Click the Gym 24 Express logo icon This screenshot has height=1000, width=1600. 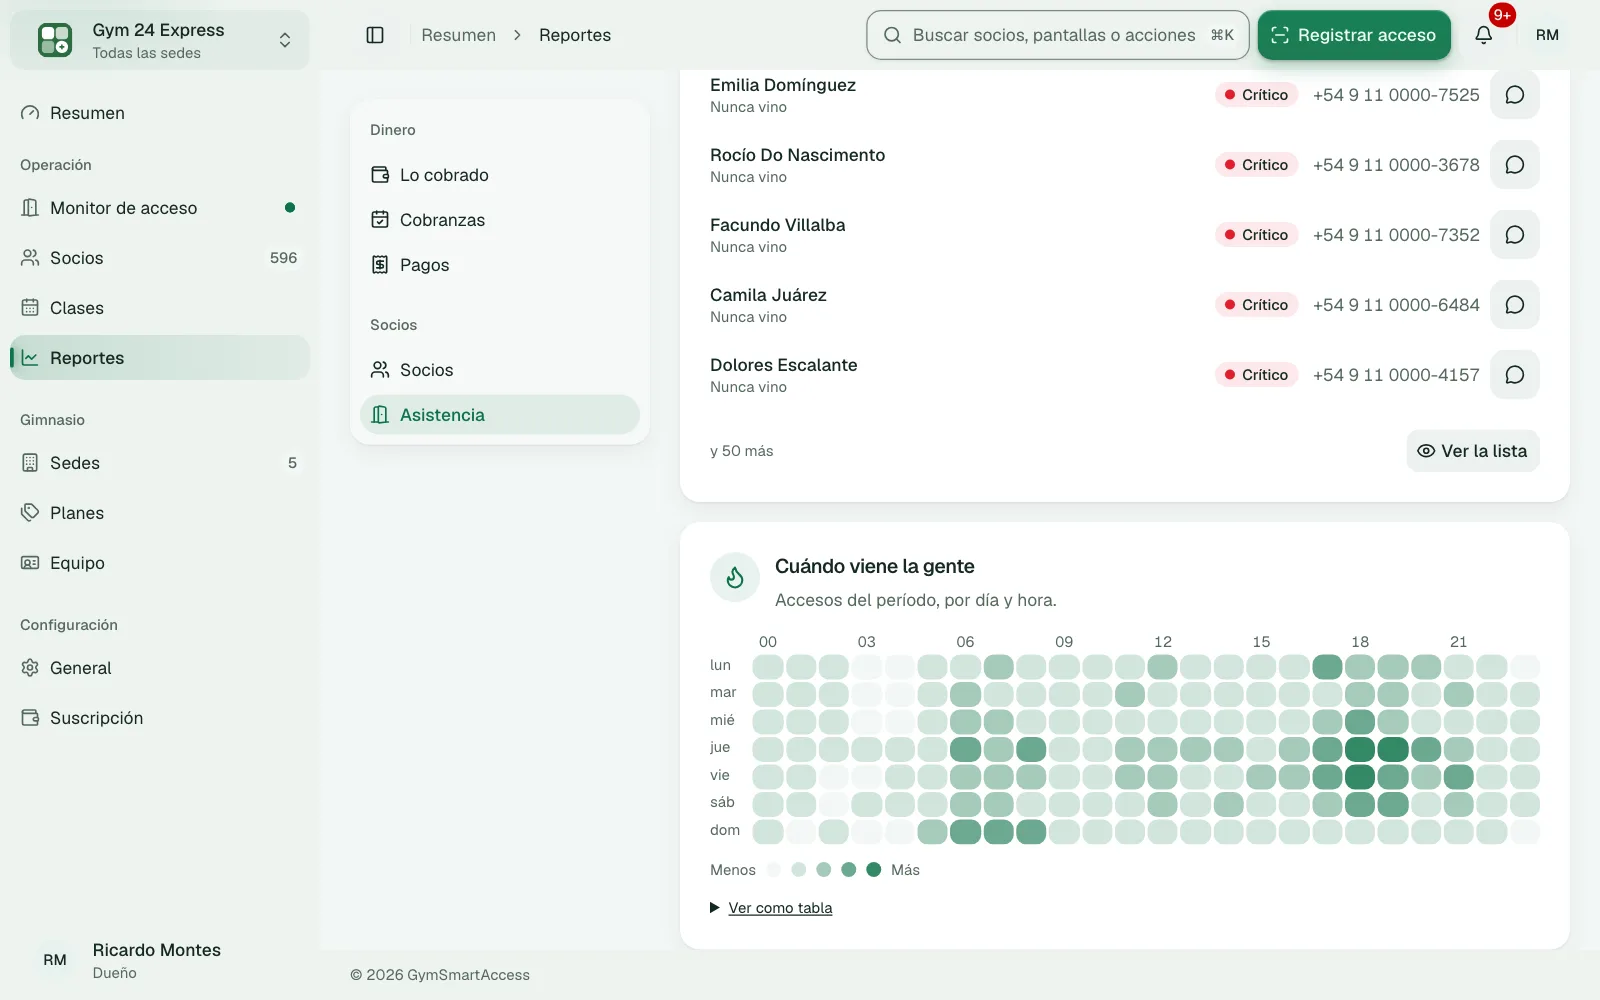[55, 40]
